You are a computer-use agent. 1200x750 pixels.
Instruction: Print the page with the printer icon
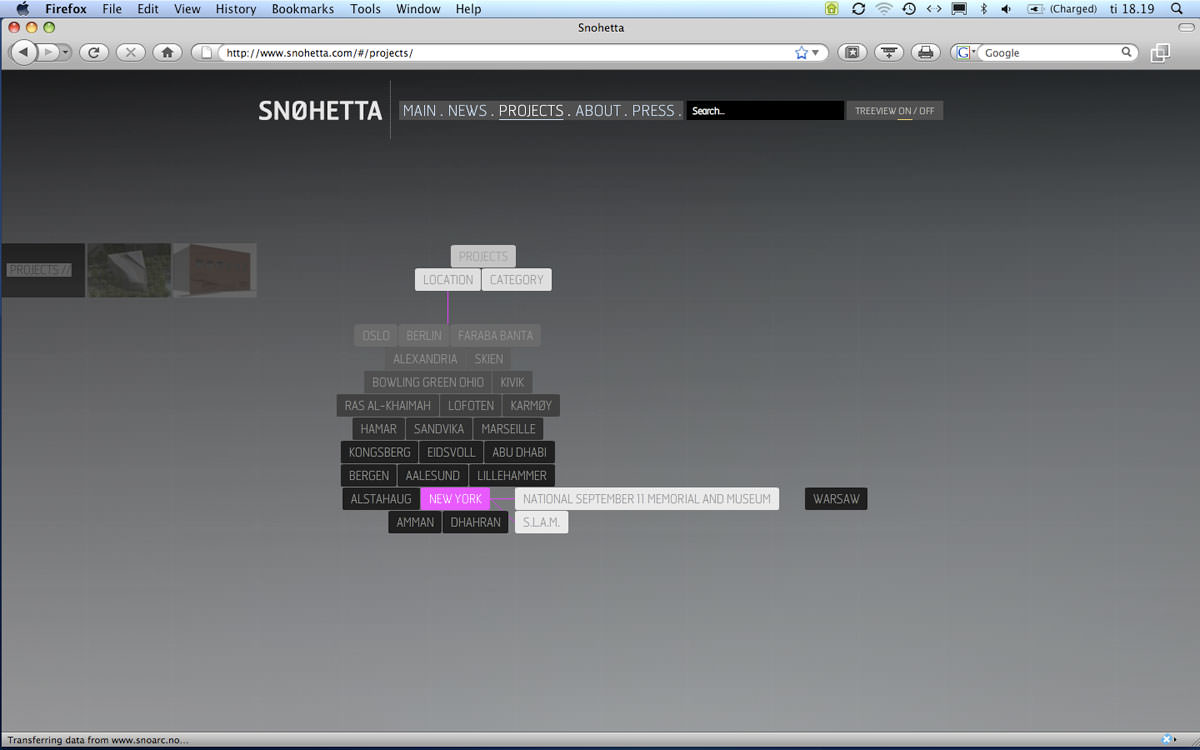tap(926, 52)
